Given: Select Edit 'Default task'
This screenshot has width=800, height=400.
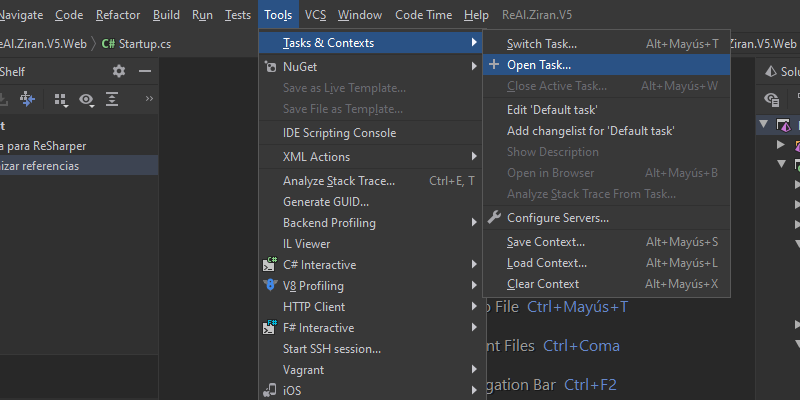Looking at the screenshot, I should click(606, 110).
